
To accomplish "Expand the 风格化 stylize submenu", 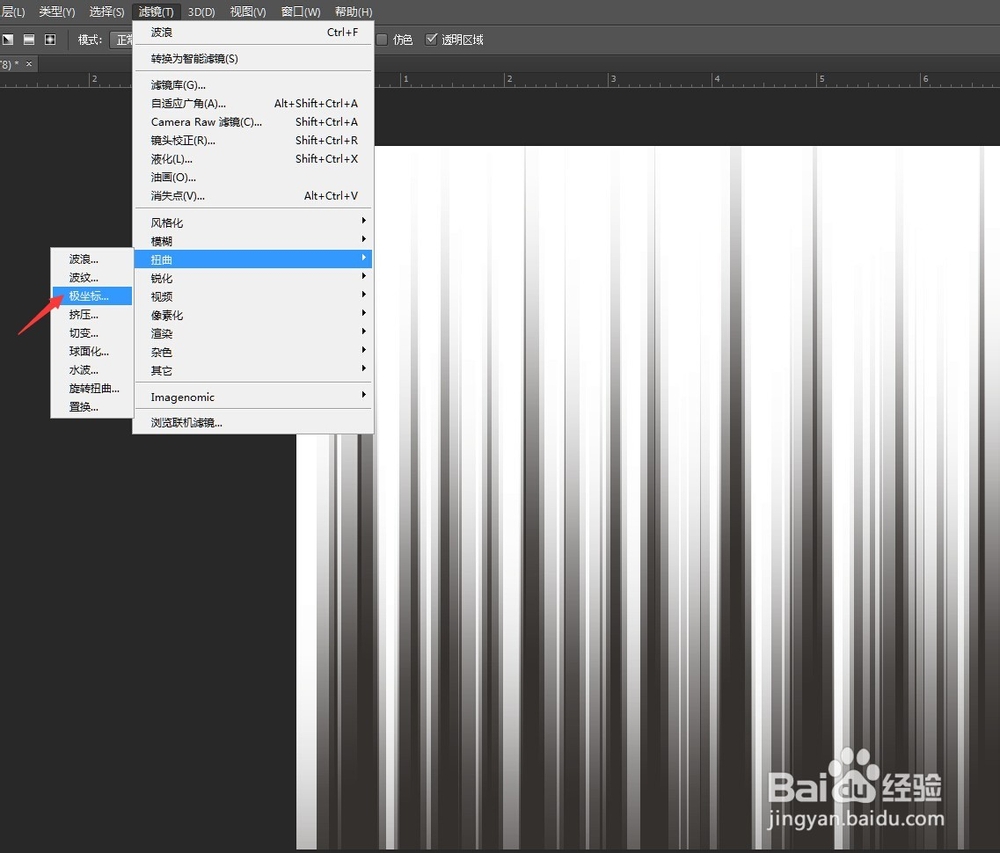I will (x=253, y=222).
